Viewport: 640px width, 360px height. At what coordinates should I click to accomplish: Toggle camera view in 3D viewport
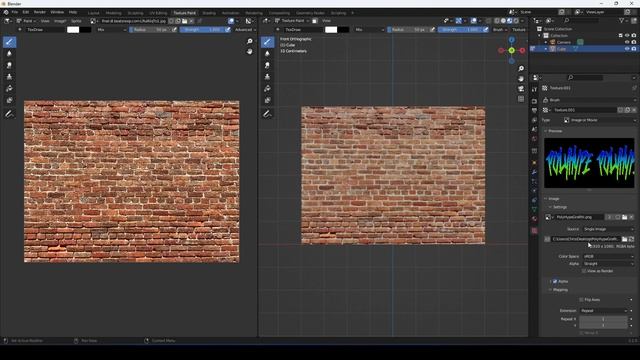(x=521, y=89)
